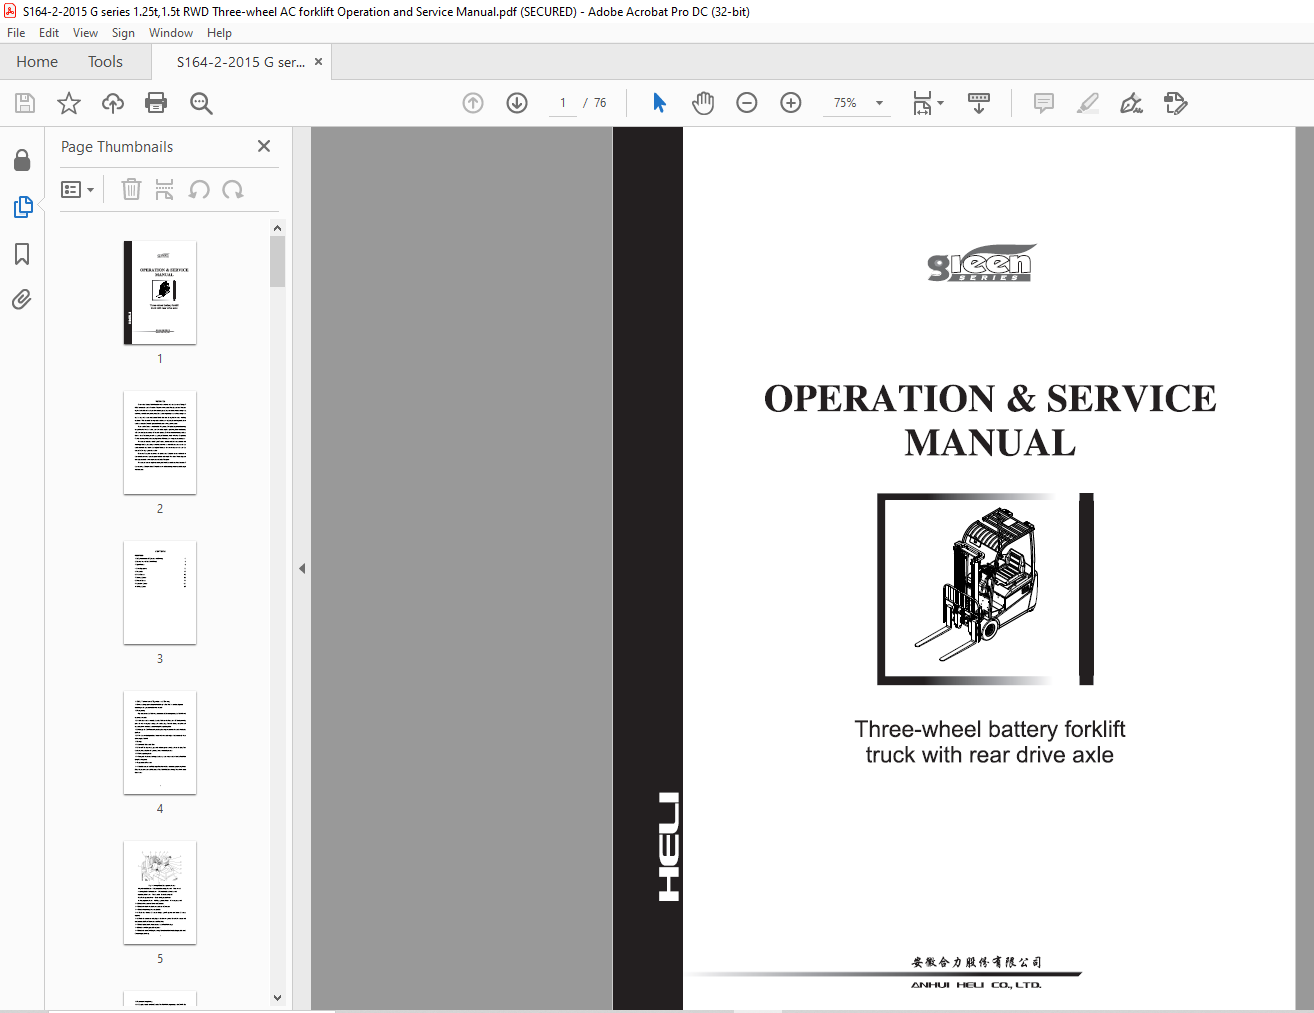The width and height of the screenshot is (1314, 1013).
Task: Click the print pages thumbnail icon
Action: click(165, 189)
